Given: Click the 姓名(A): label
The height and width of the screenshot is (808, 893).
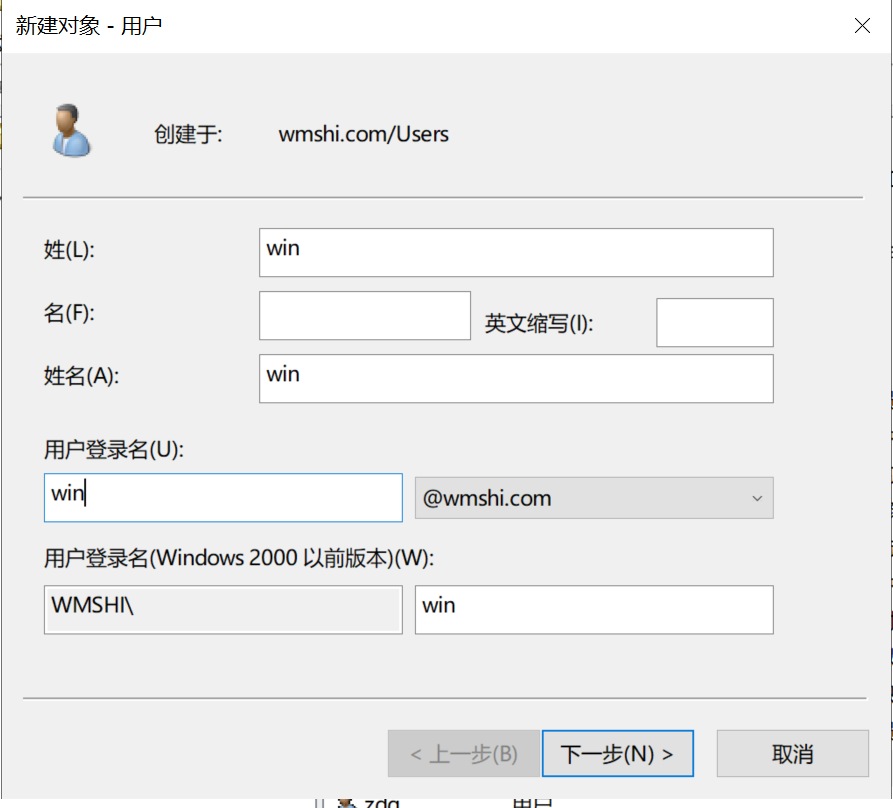Looking at the screenshot, I should click(x=81, y=376).
